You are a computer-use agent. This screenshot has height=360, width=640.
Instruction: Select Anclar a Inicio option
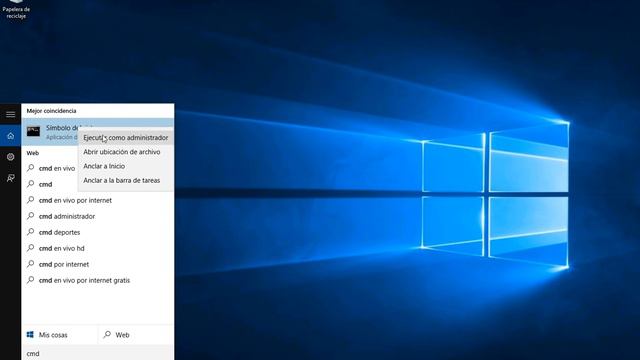(126, 166)
